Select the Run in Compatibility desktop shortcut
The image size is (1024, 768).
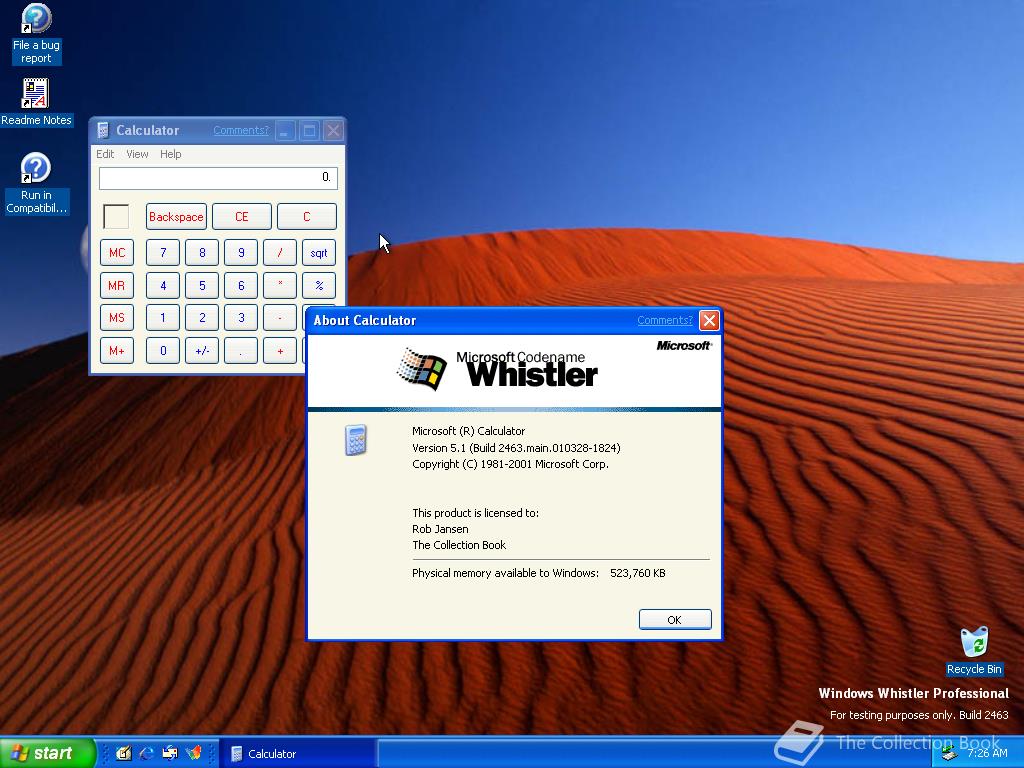(36, 184)
